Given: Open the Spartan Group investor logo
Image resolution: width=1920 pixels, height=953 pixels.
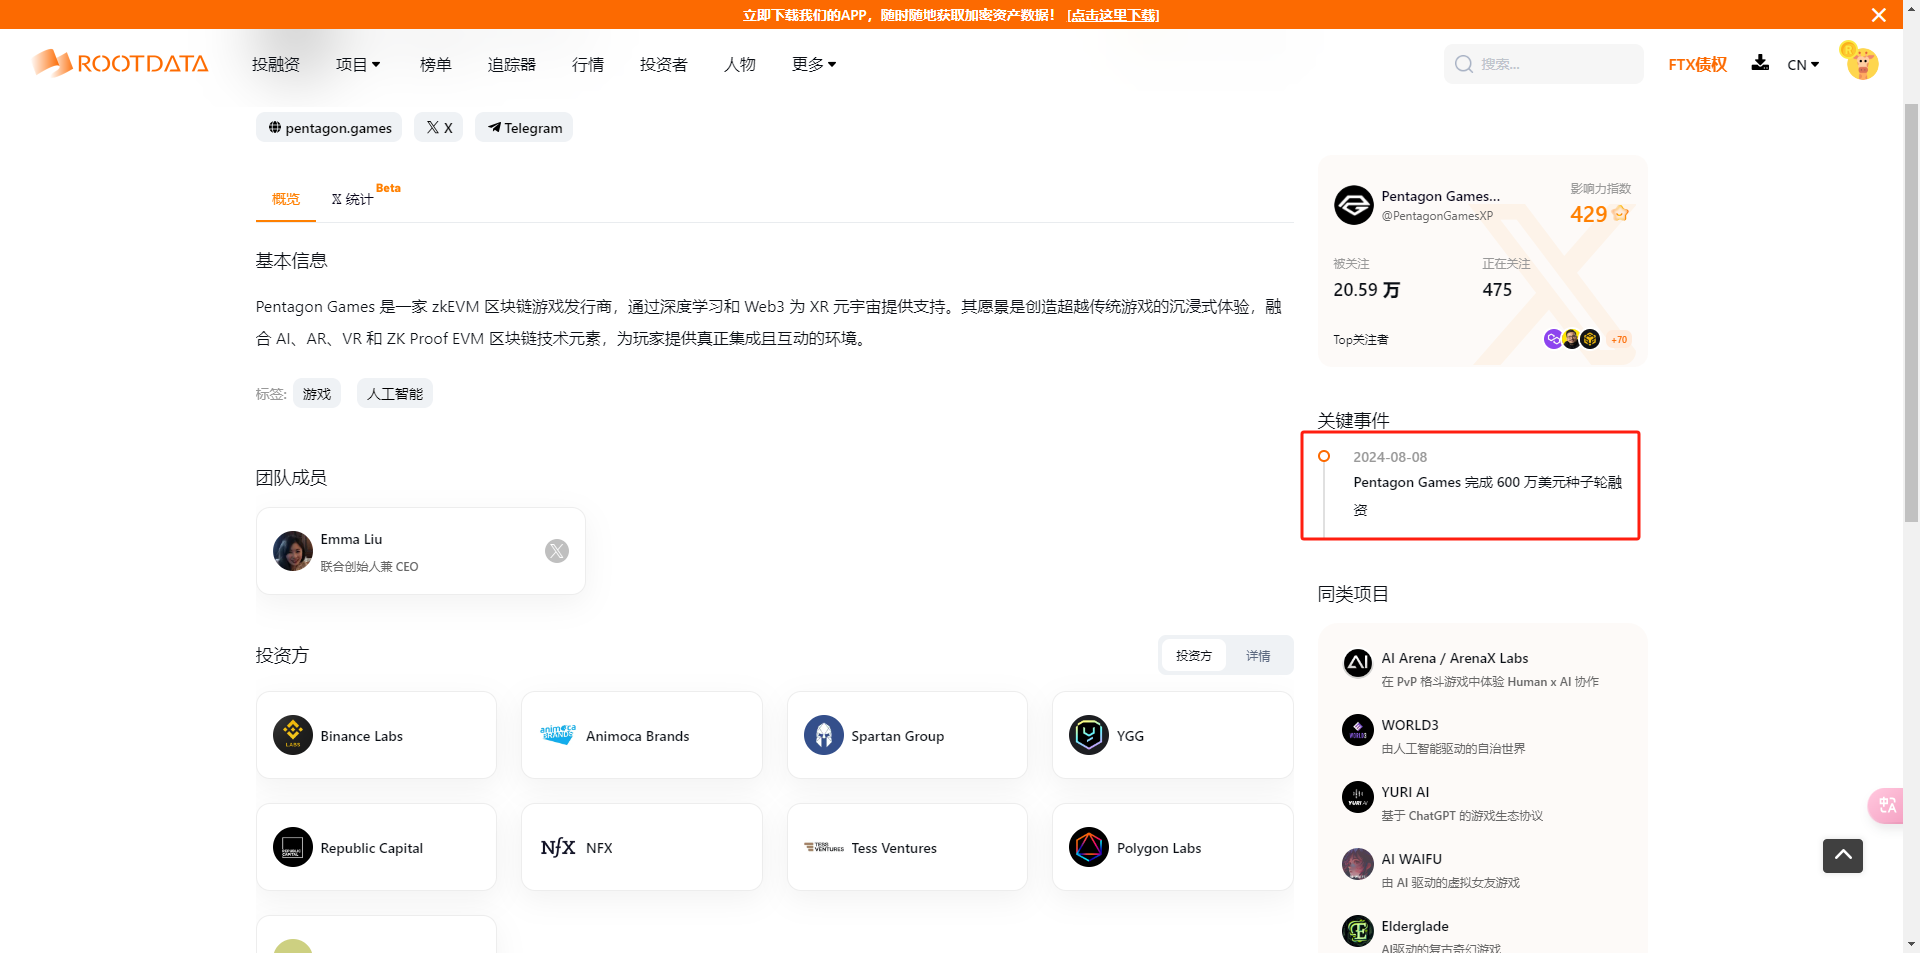Looking at the screenshot, I should (x=824, y=735).
